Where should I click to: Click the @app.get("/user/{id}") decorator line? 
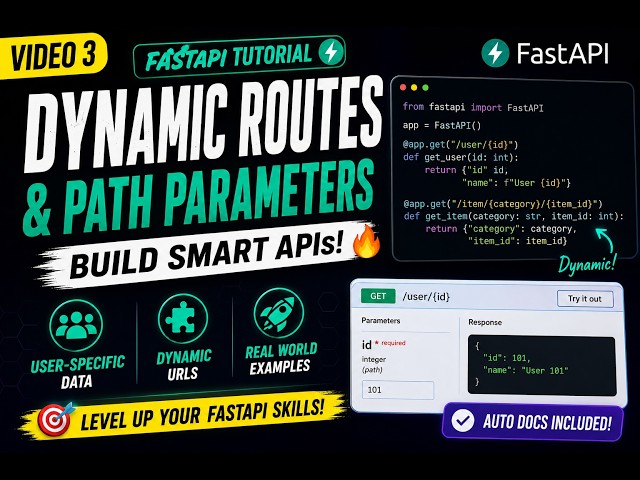[x=460, y=145]
